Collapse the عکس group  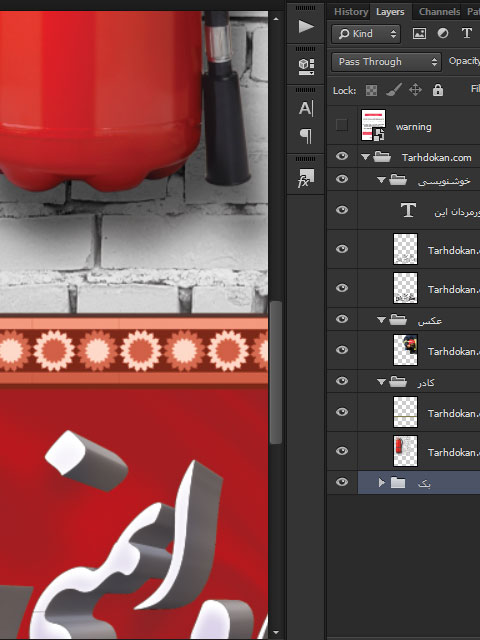(x=381, y=320)
